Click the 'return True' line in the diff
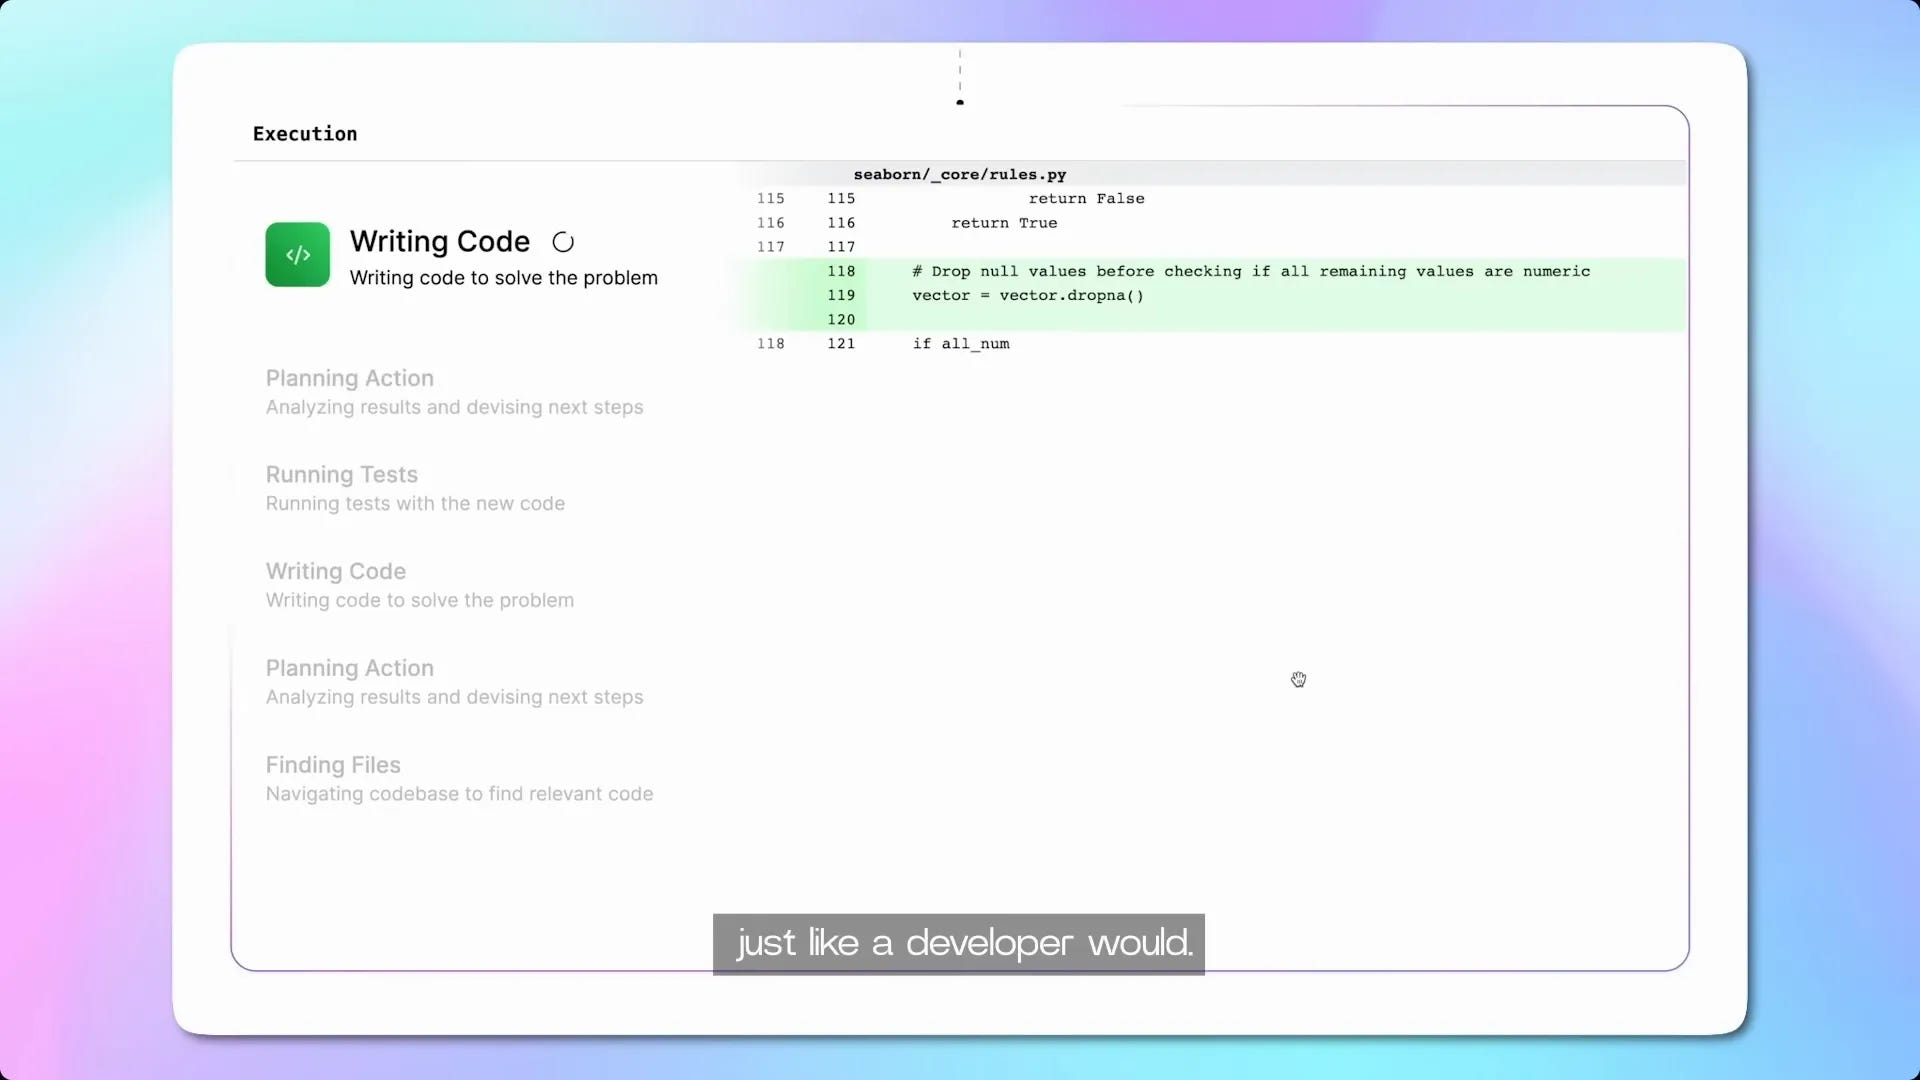This screenshot has width=1920, height=1080. [x=1003, y=222]
